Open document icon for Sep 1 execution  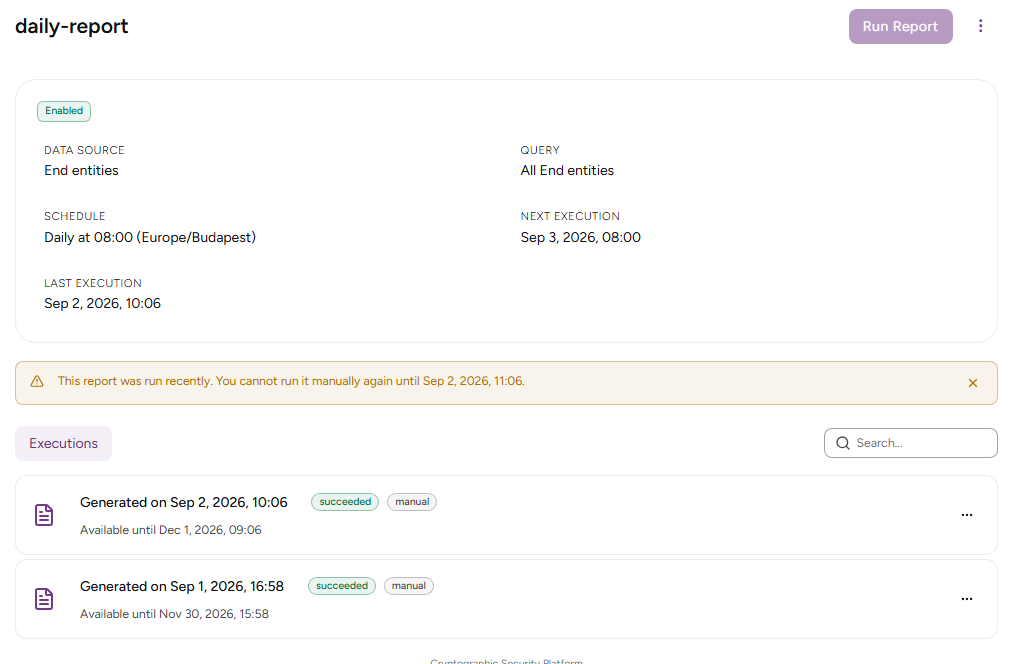(44, 599)
